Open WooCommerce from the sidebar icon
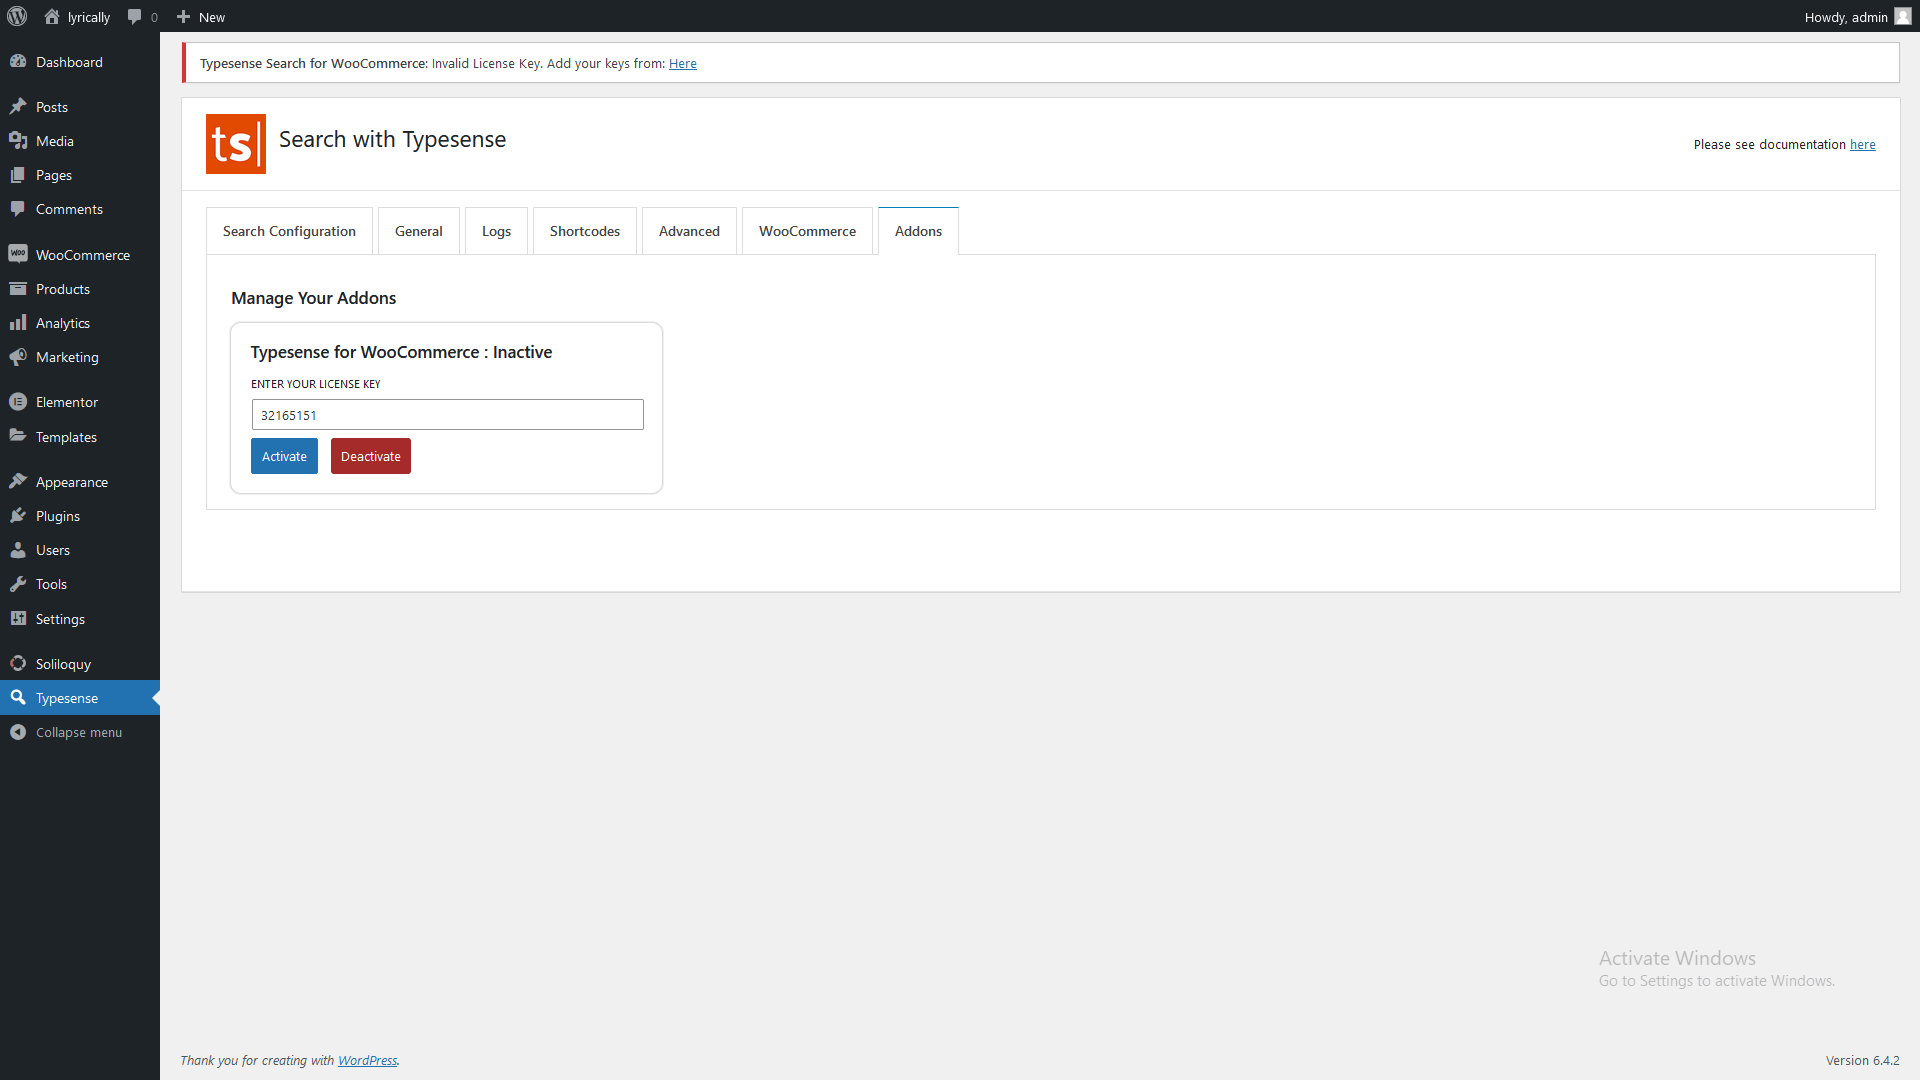This screenshot has height=1080, width=1920. click(x=18, y=254)
